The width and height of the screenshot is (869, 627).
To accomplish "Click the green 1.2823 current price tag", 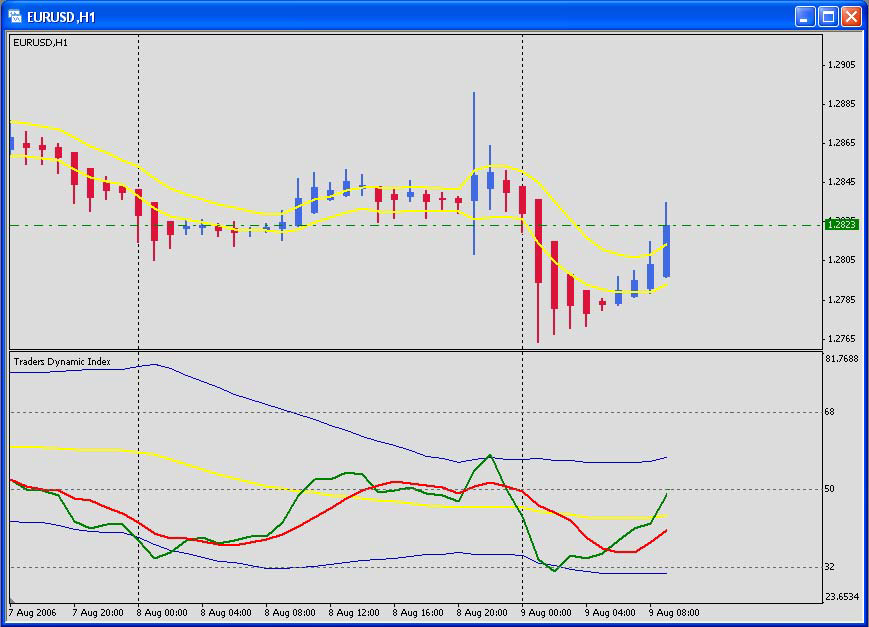I will click(x=841, y=225).
